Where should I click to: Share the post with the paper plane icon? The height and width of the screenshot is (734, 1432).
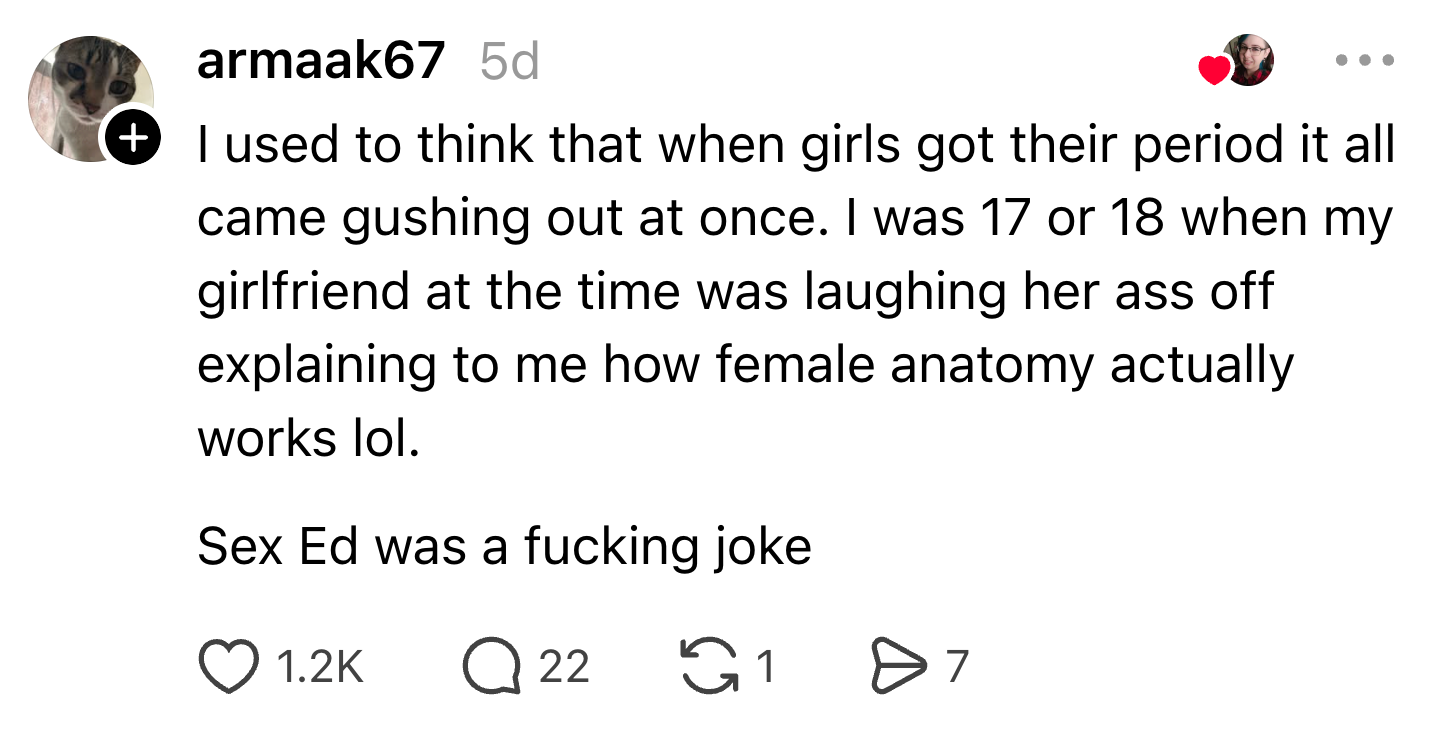tap(896, 666)
